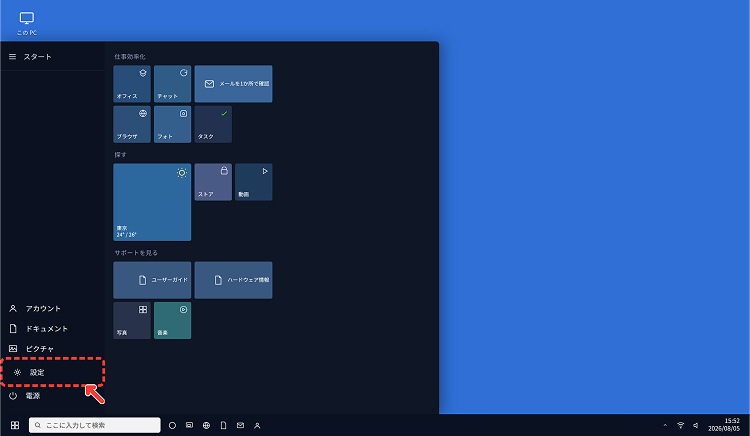Select the サポートを見る group heading
Screen dimensions: 750x436
136,253
